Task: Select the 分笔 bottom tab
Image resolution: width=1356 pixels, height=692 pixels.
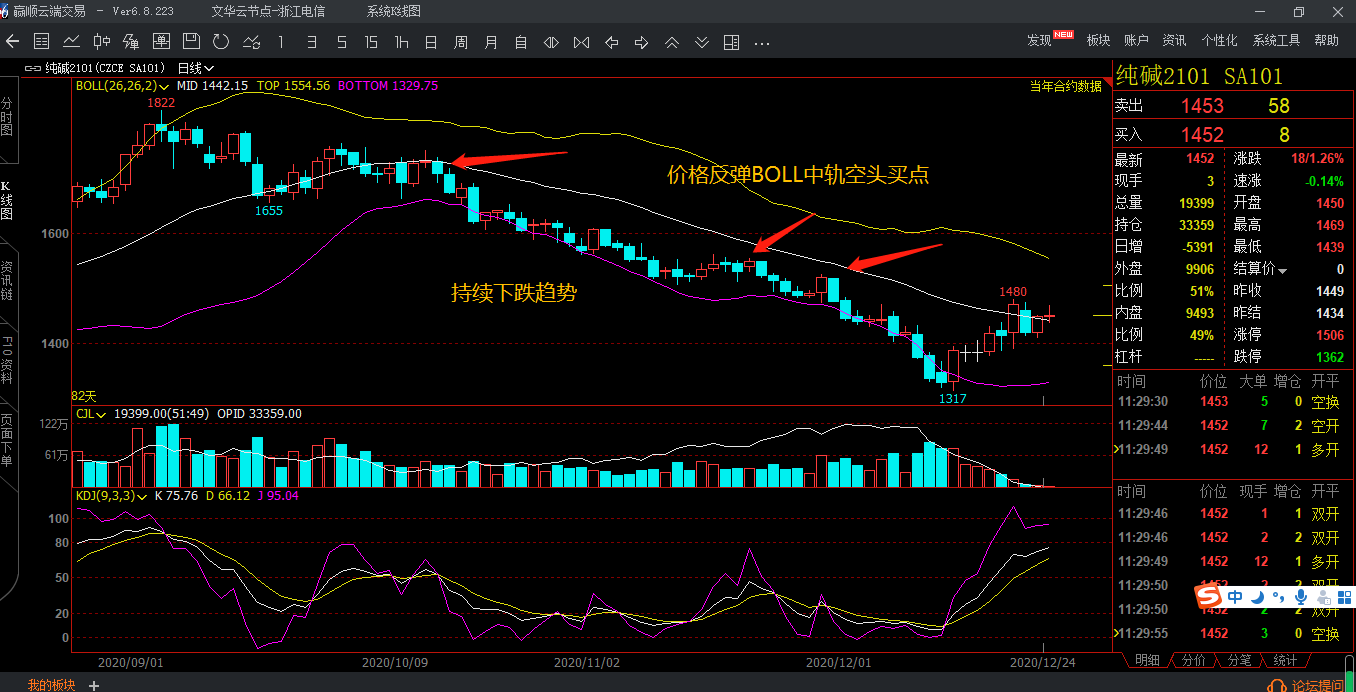Action: point(1239,661)
